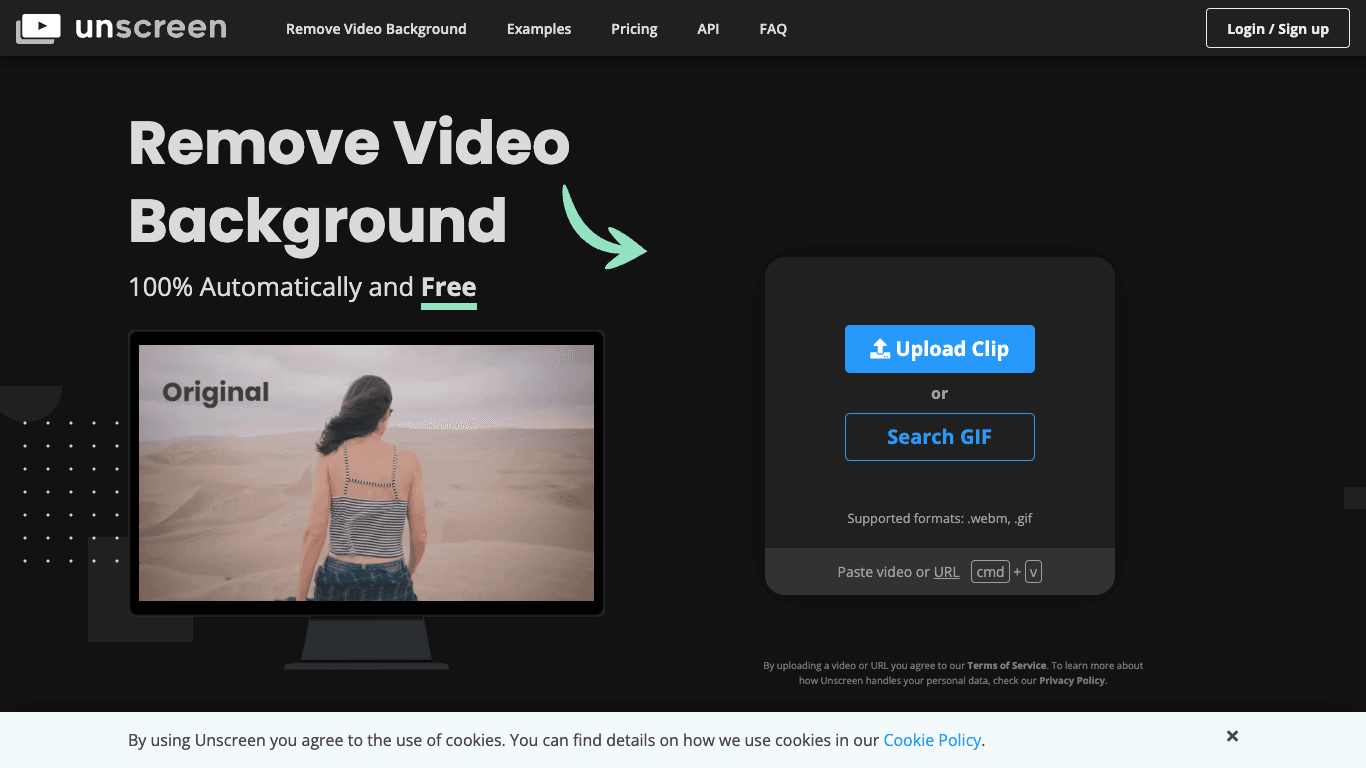Screen dimensions: 1366x768
Task: Click the Search GIF button
Action: [939, 437]
